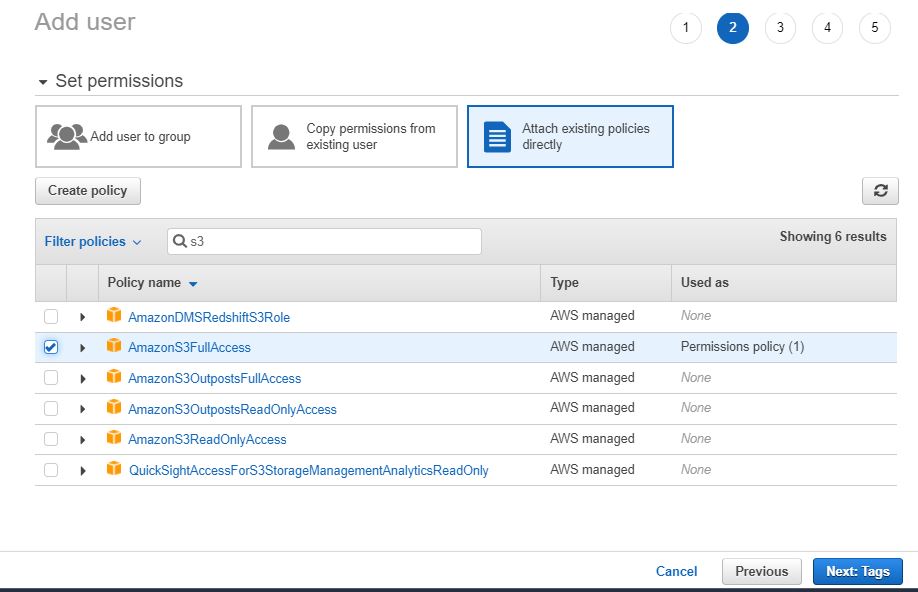The height and width of the screenshot is (592, 918).
Task: Expand details for AmazonS3FullAccess policy
Action: pos(83,346)
